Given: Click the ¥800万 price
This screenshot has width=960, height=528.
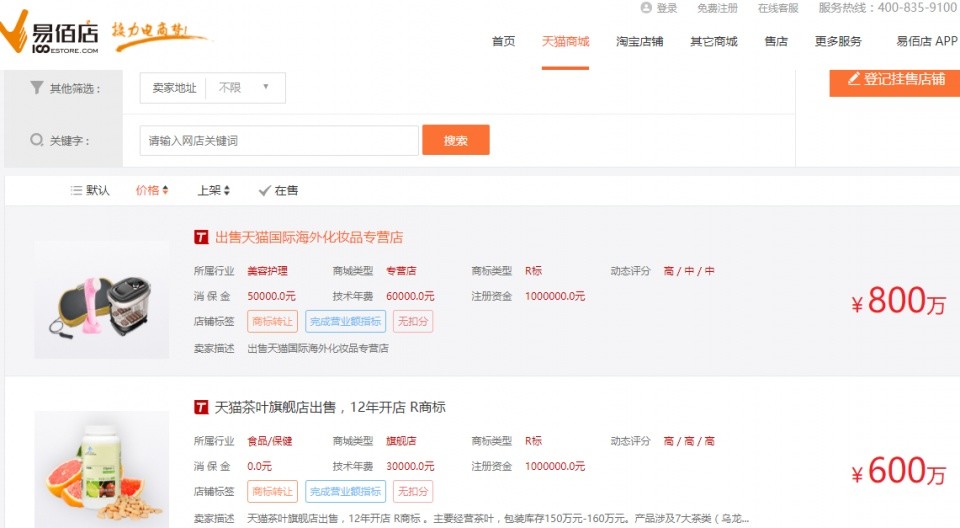Looking at the screenshot, I should 898,300.
